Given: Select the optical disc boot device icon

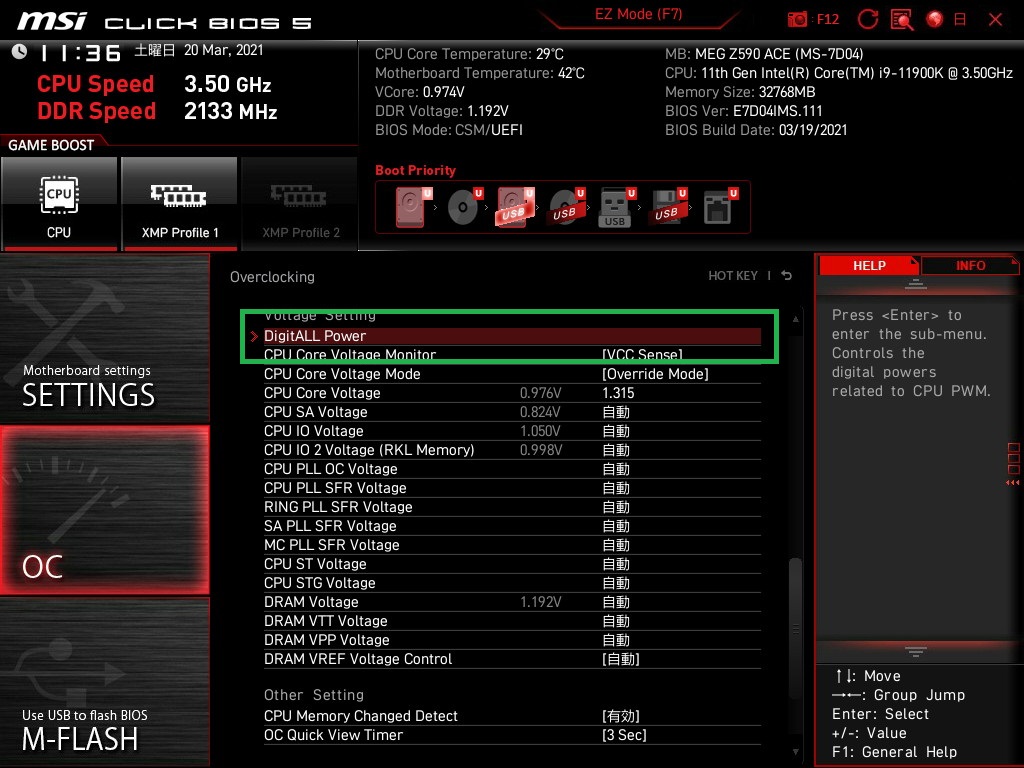Looking at the screenshot, I should point(465,206).
